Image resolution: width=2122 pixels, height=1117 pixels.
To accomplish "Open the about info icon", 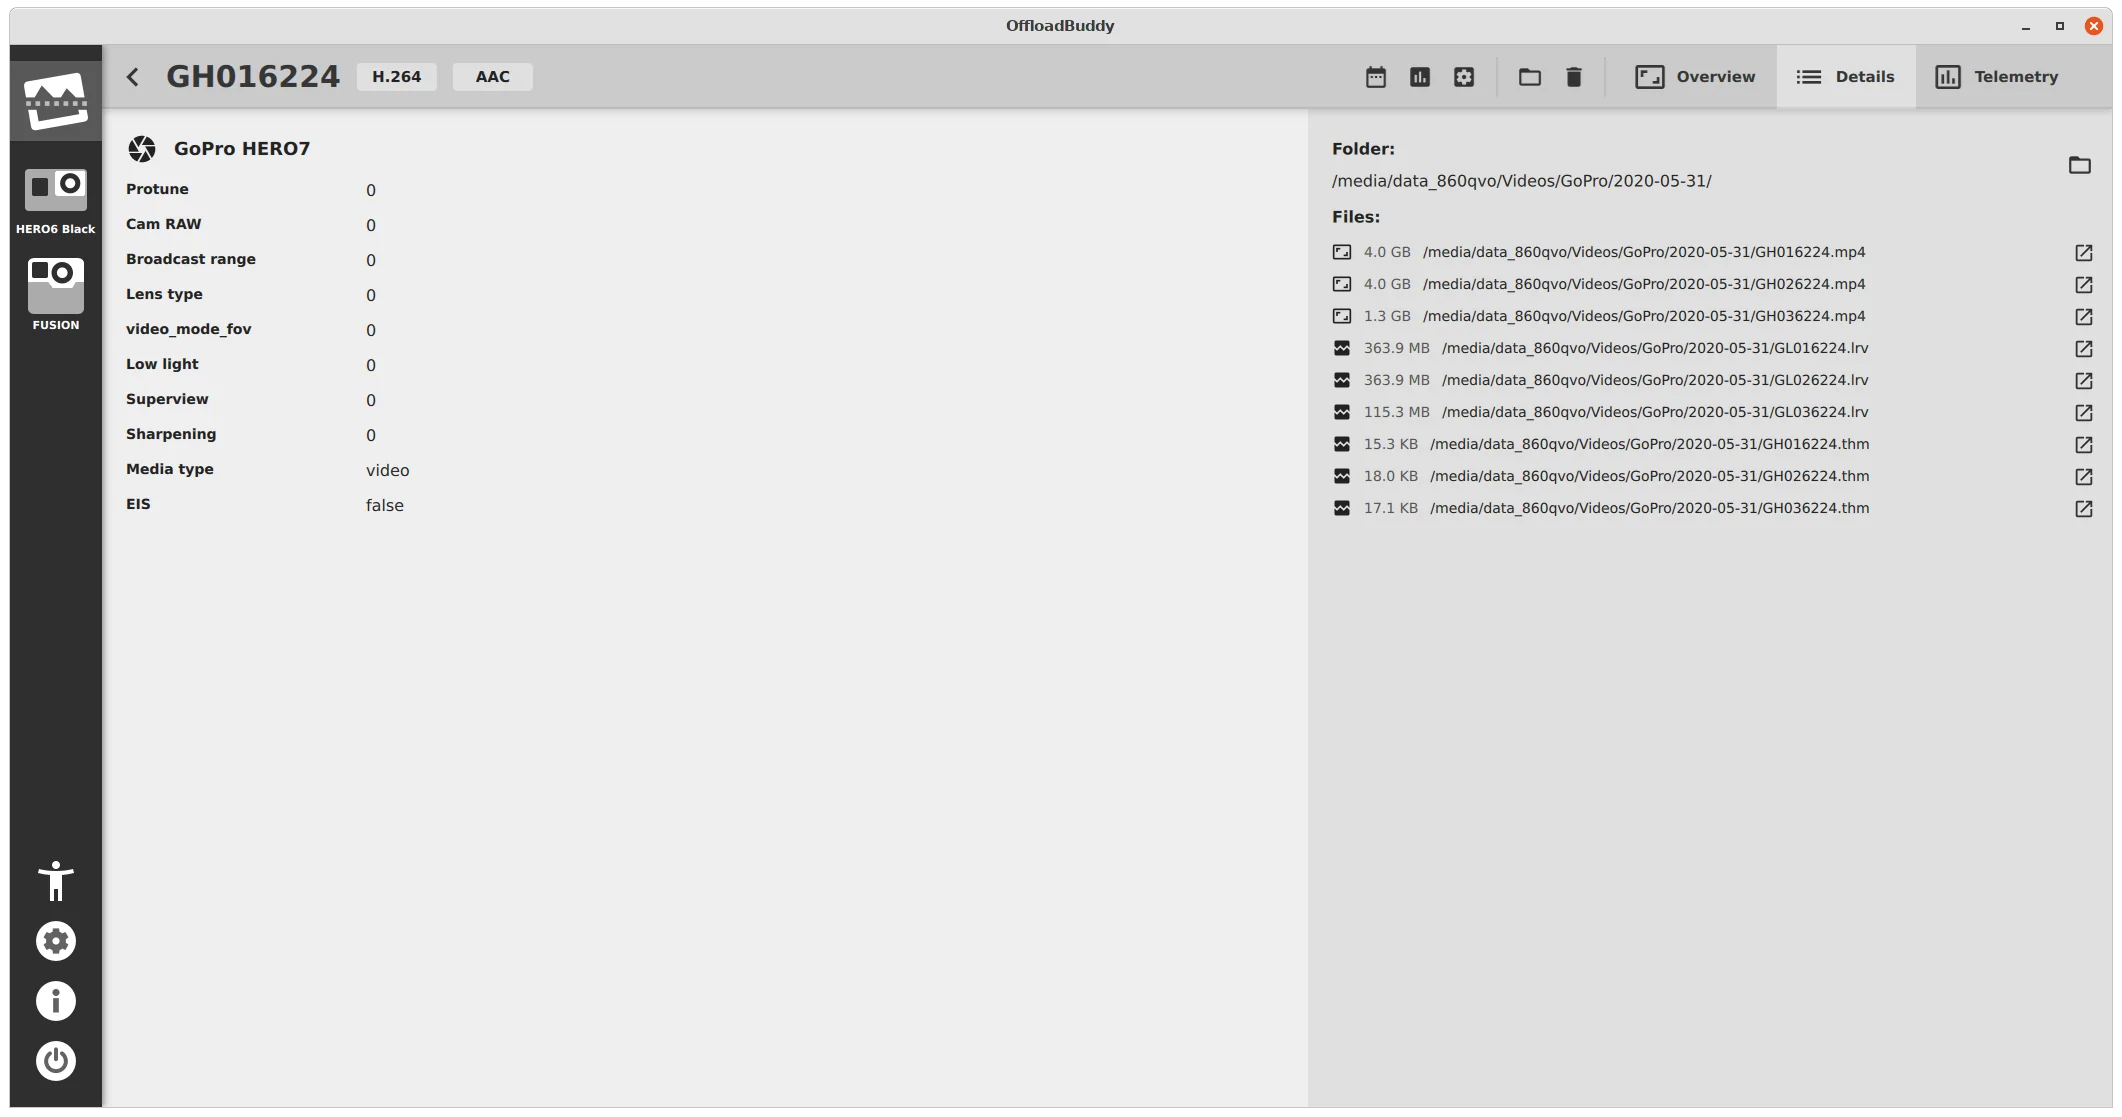I will [56, 1001].
